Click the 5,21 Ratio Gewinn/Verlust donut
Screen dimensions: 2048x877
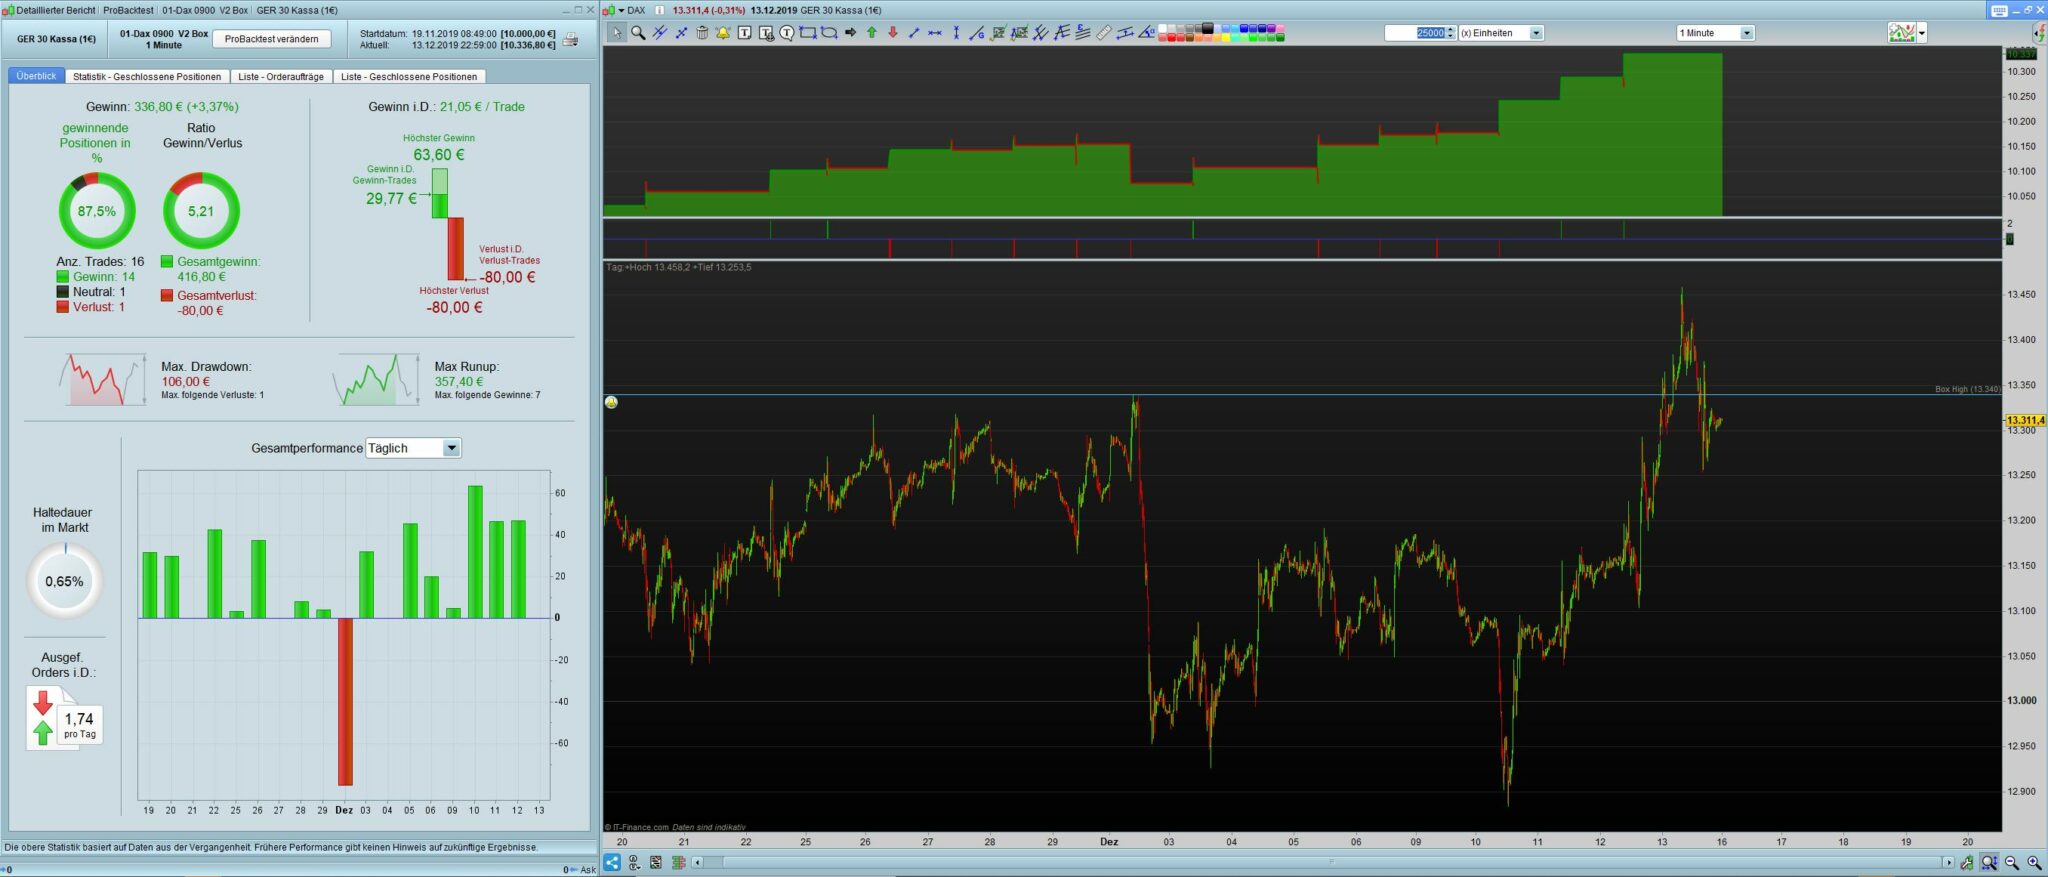point(201,211)
